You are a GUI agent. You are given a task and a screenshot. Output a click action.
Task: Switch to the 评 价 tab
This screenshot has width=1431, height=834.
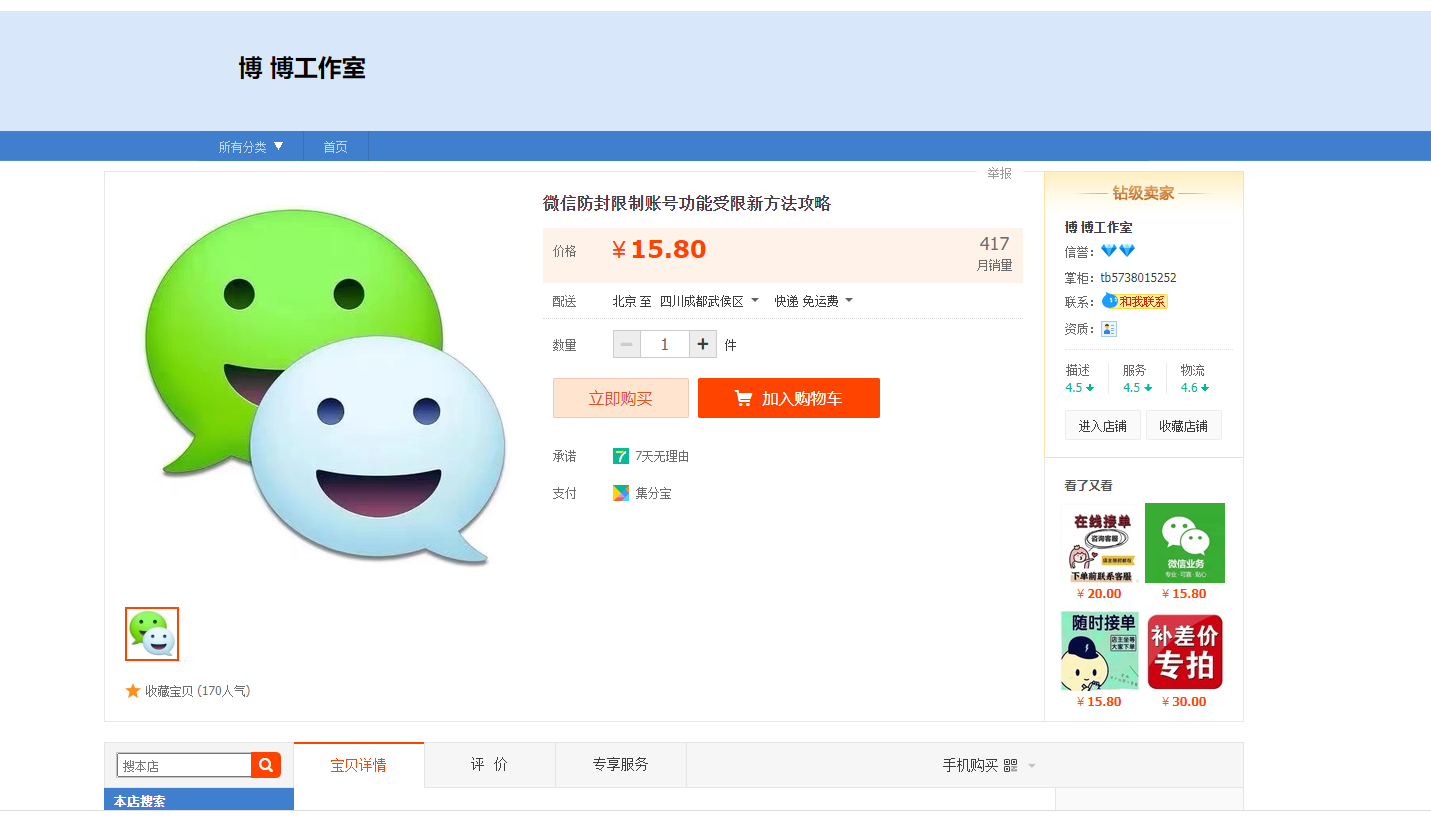click(490, 765)
